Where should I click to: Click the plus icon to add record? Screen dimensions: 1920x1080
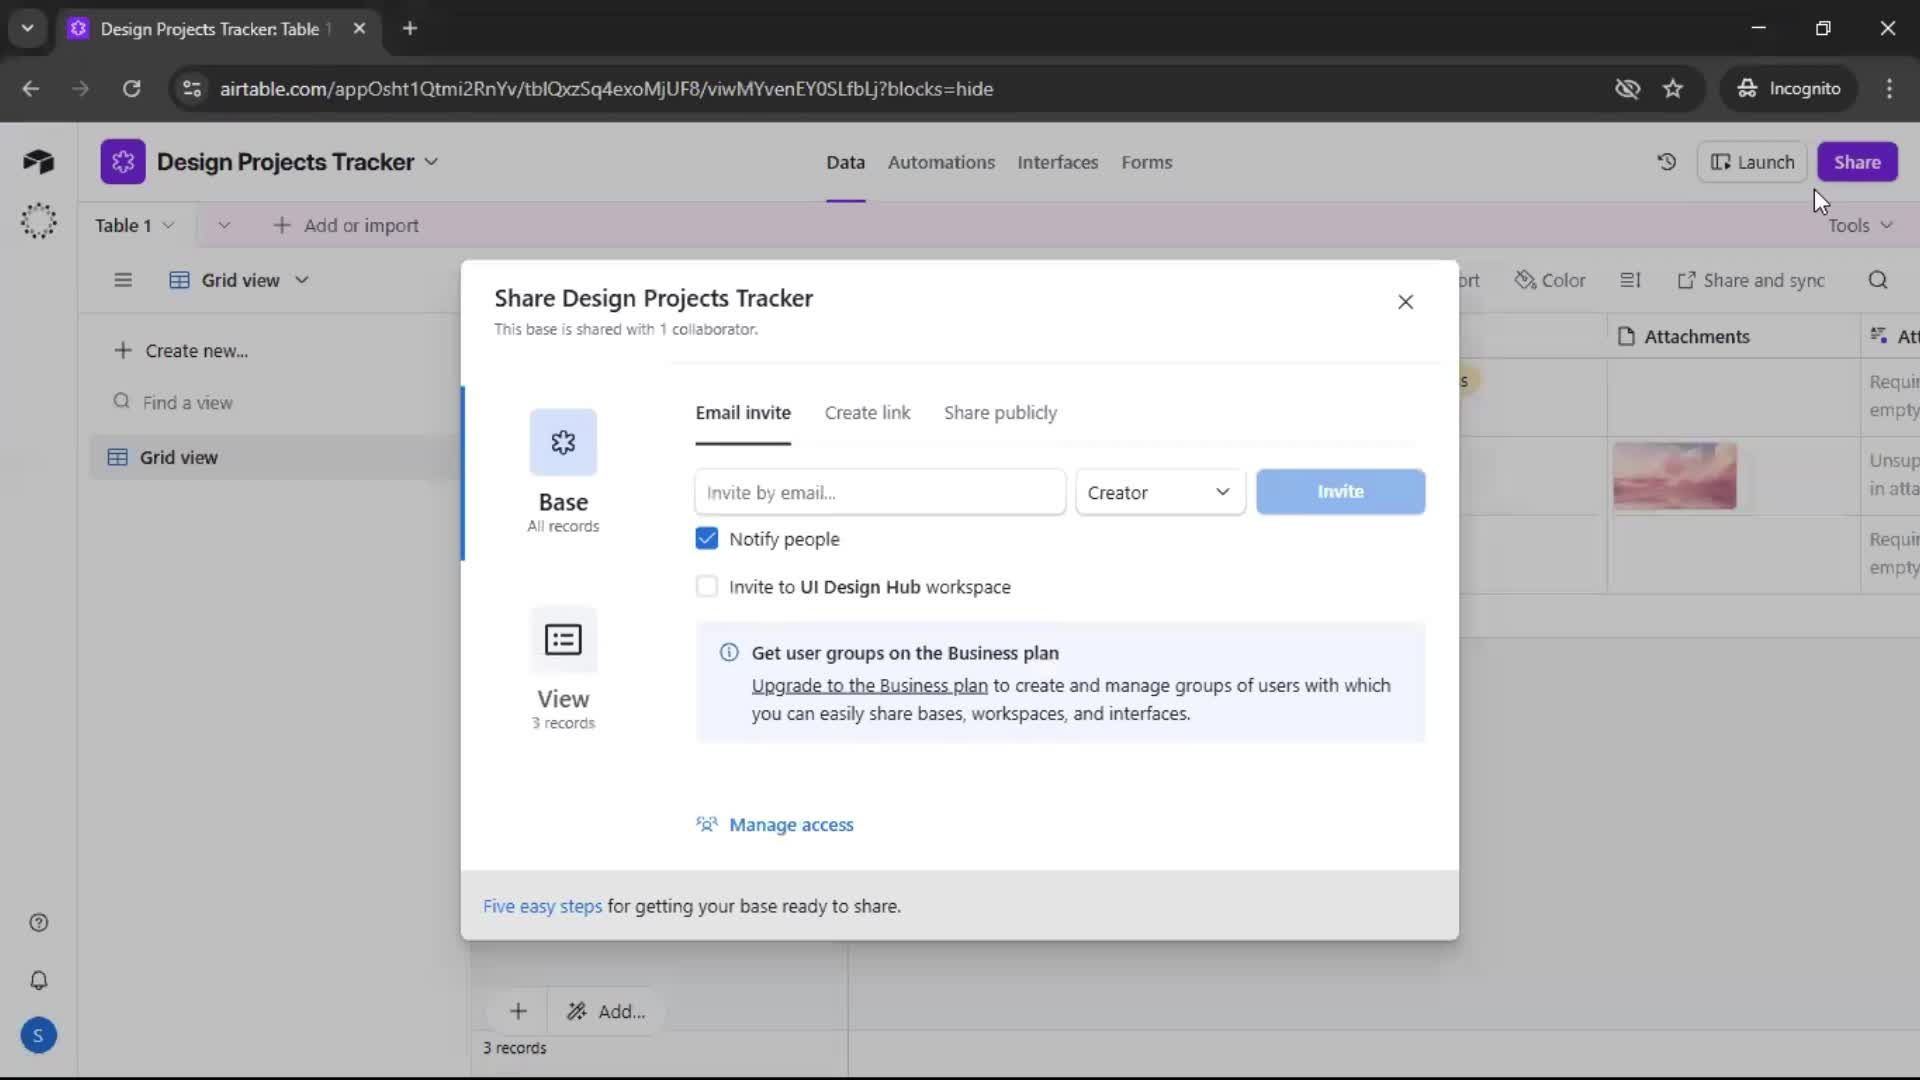tap(518, 1011)
